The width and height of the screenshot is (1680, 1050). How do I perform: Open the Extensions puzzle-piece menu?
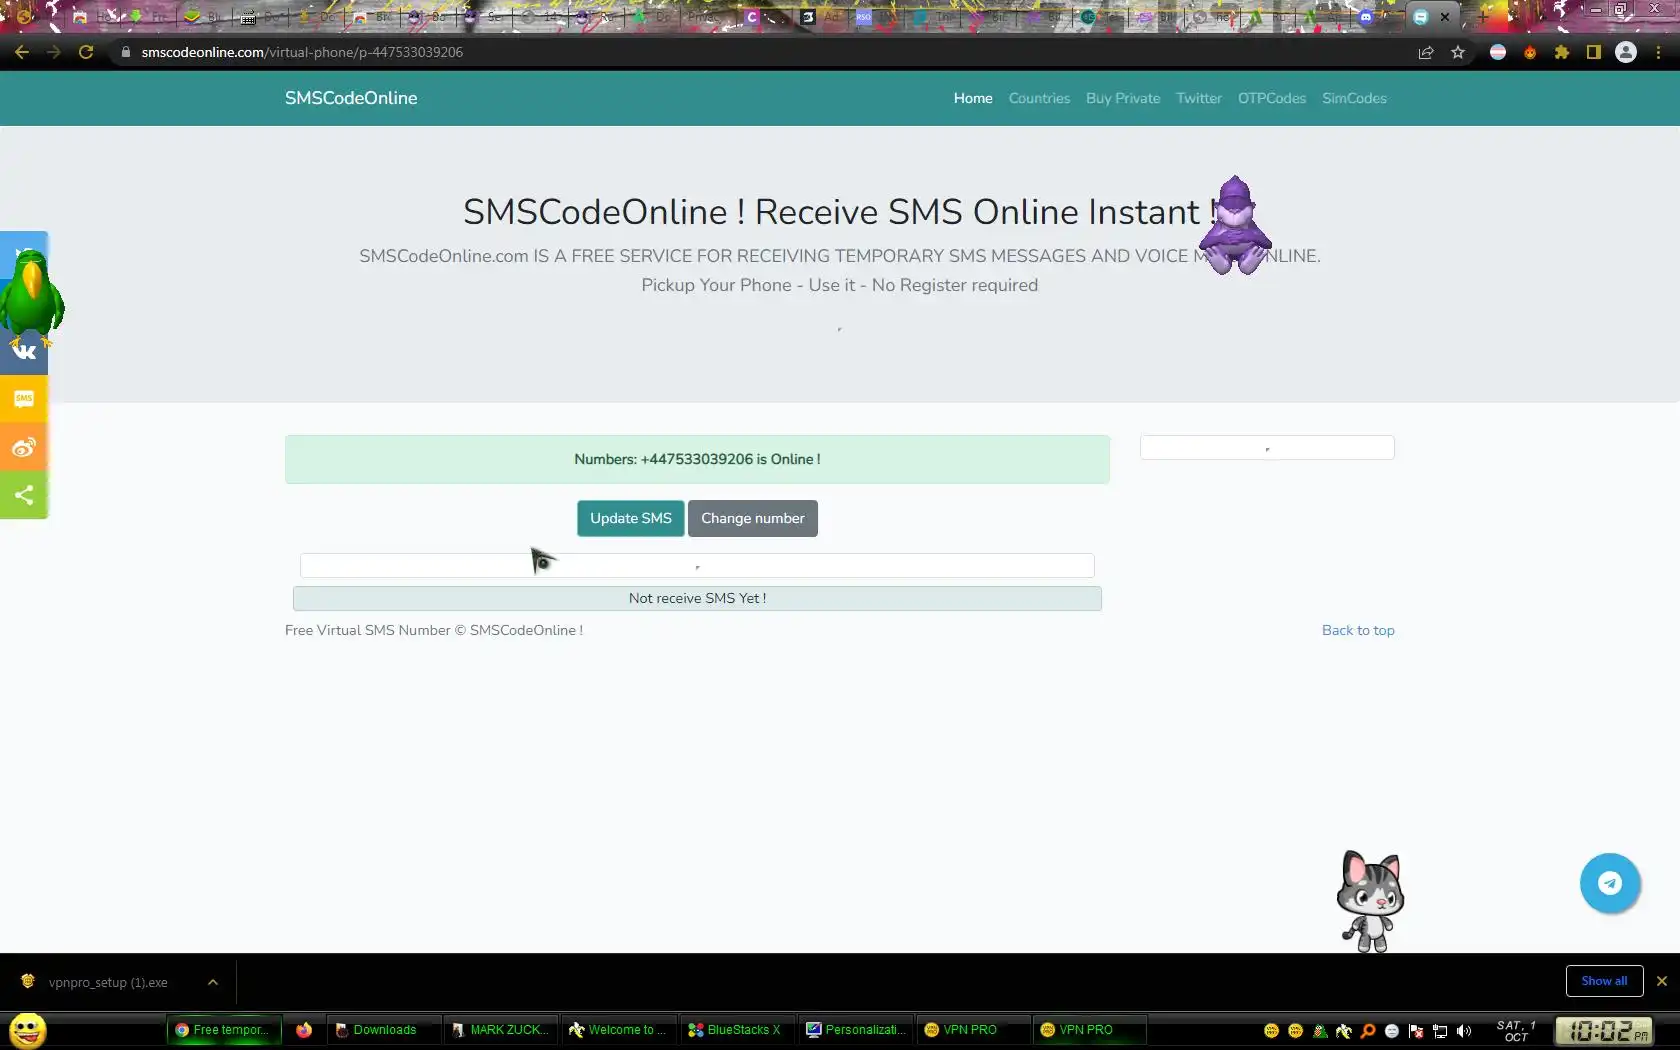click(1562, 52)
